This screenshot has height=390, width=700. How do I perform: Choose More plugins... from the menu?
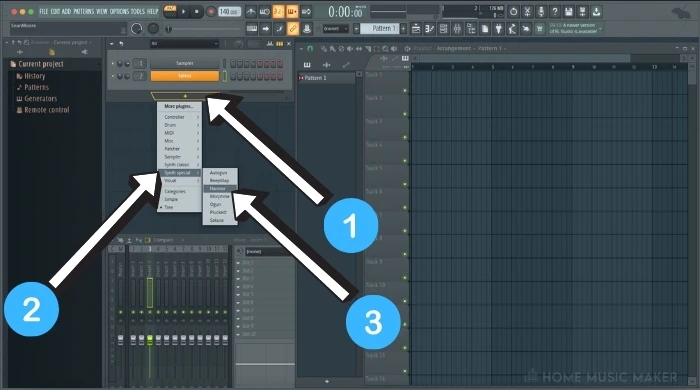point(179,106)
